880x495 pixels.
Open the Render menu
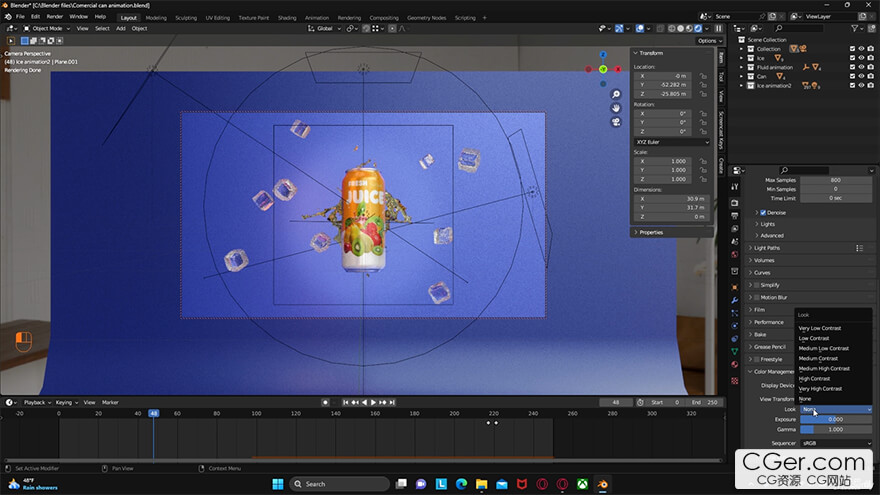pyautogui.click(x=54, y=17)
